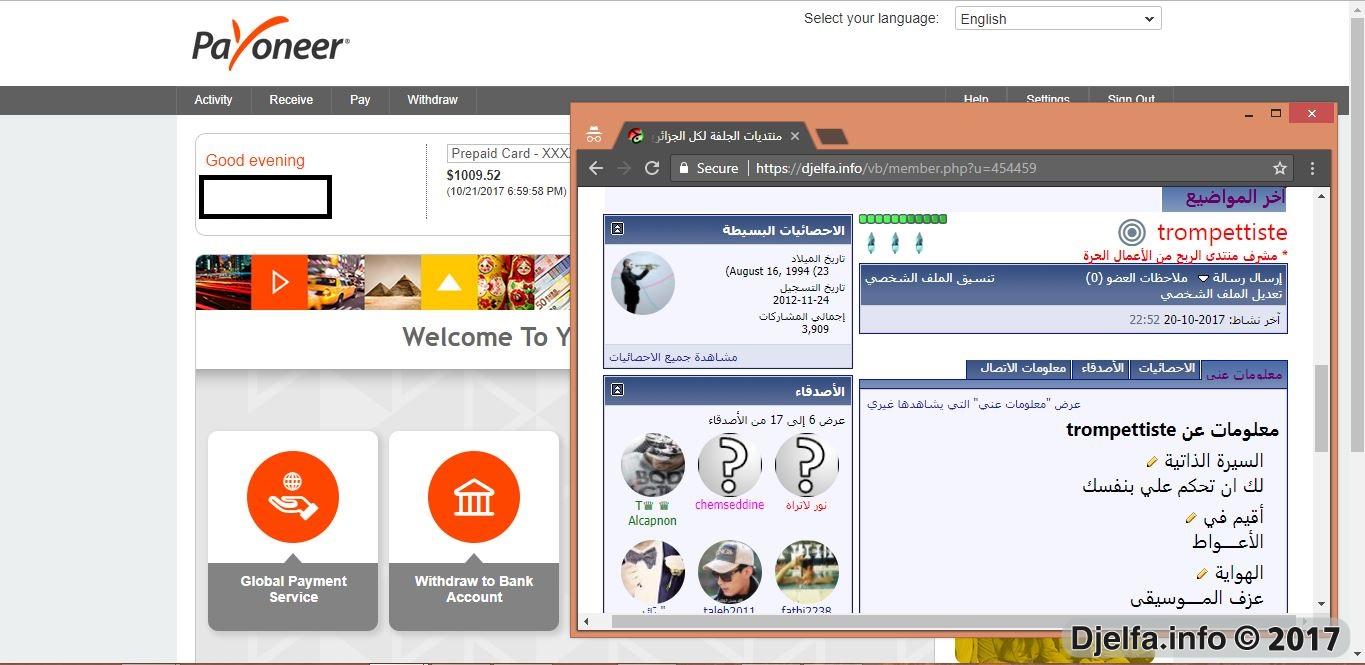Click the chemseddine username link
This screenshot has width=1365, height=665.
click(x=729, y=505)
